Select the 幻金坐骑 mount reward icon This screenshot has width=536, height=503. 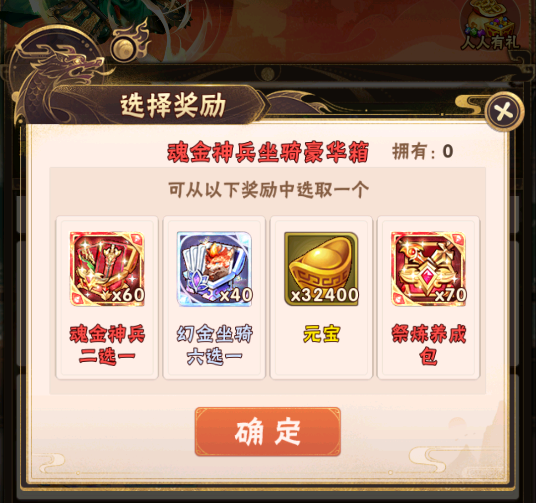(x=214, y=268)
